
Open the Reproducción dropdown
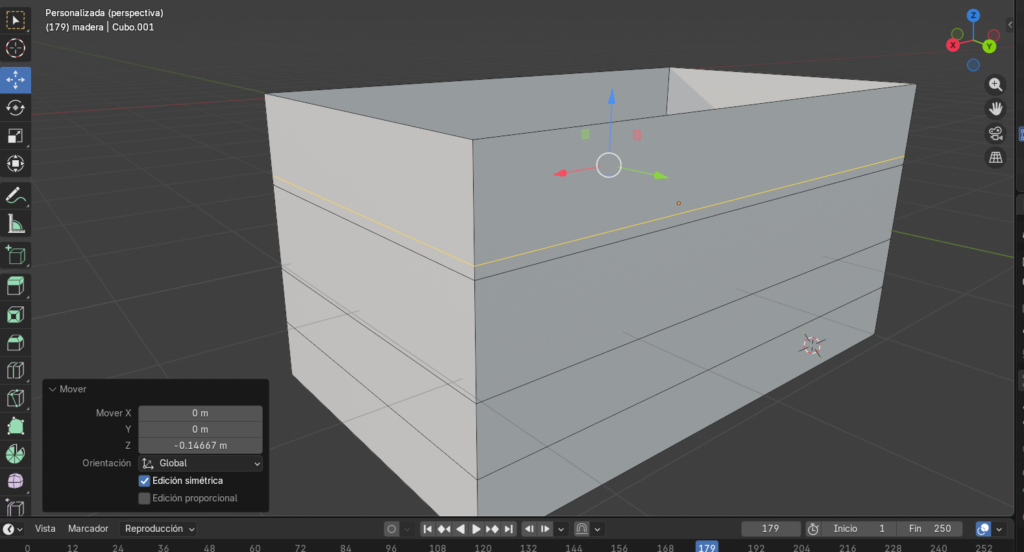160,529
